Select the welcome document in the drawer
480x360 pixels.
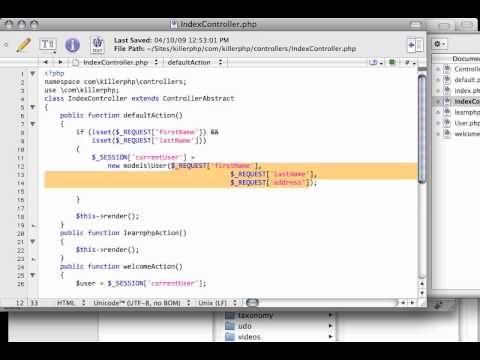coord(467,134)
